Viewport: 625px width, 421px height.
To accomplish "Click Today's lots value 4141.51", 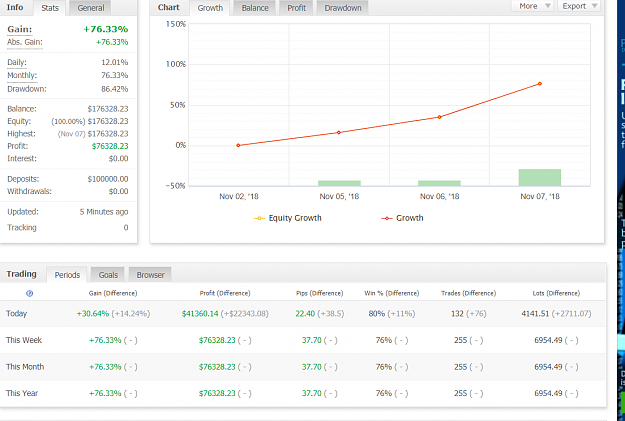I will pyautogui.click(x=535, y=314).
